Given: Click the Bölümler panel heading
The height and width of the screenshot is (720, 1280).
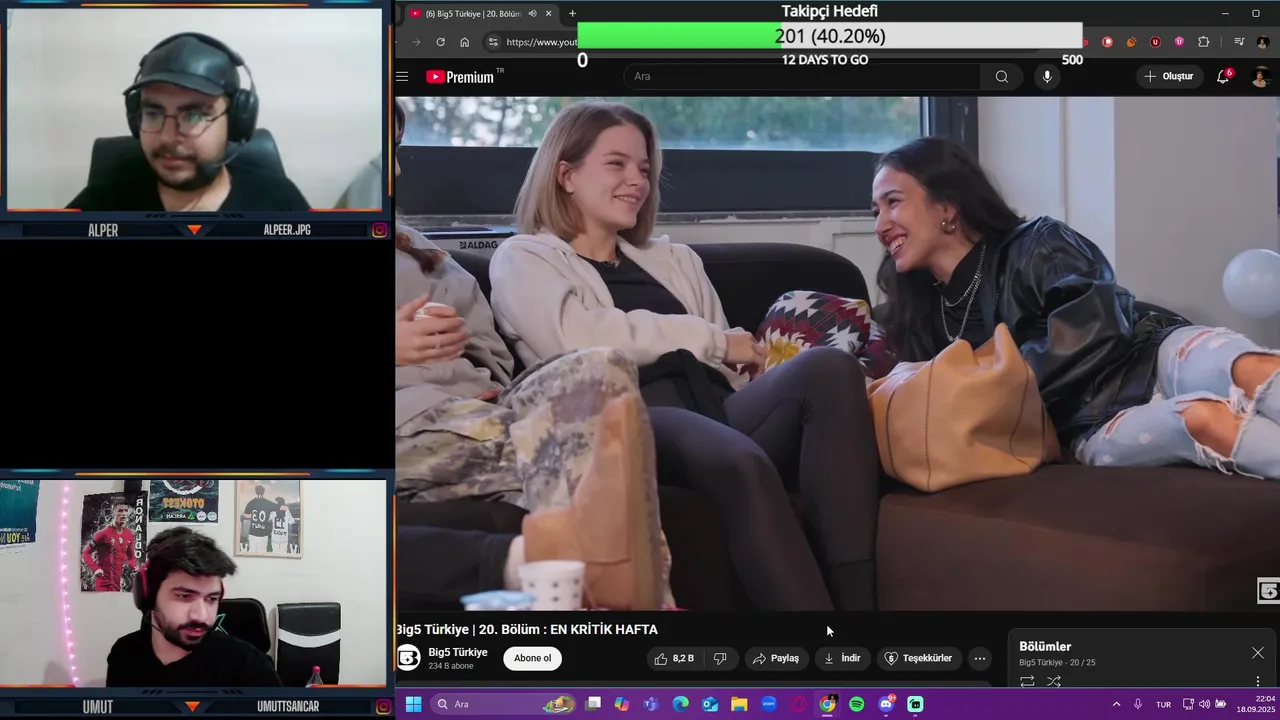Looking at the screenshot, I should (1045, 647).
